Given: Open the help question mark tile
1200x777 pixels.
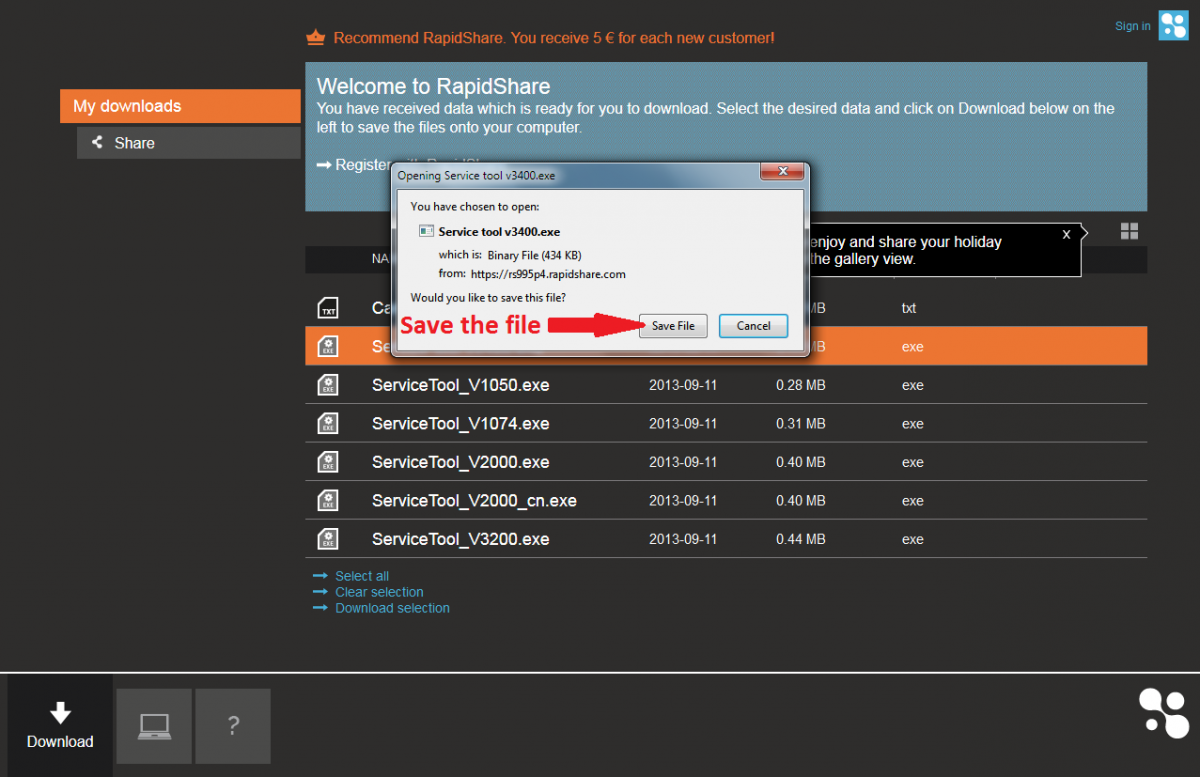Looking at the screenshot, I should pyautogui.click(x=233, y=726).
